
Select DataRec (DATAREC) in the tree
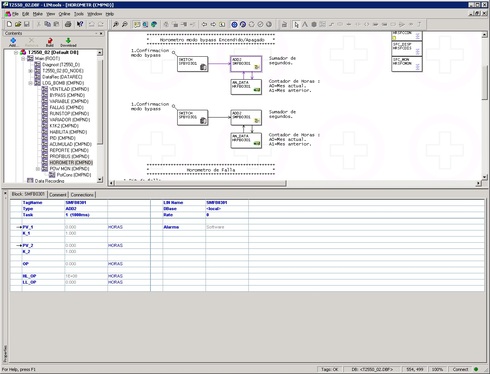tap(62, 77)
